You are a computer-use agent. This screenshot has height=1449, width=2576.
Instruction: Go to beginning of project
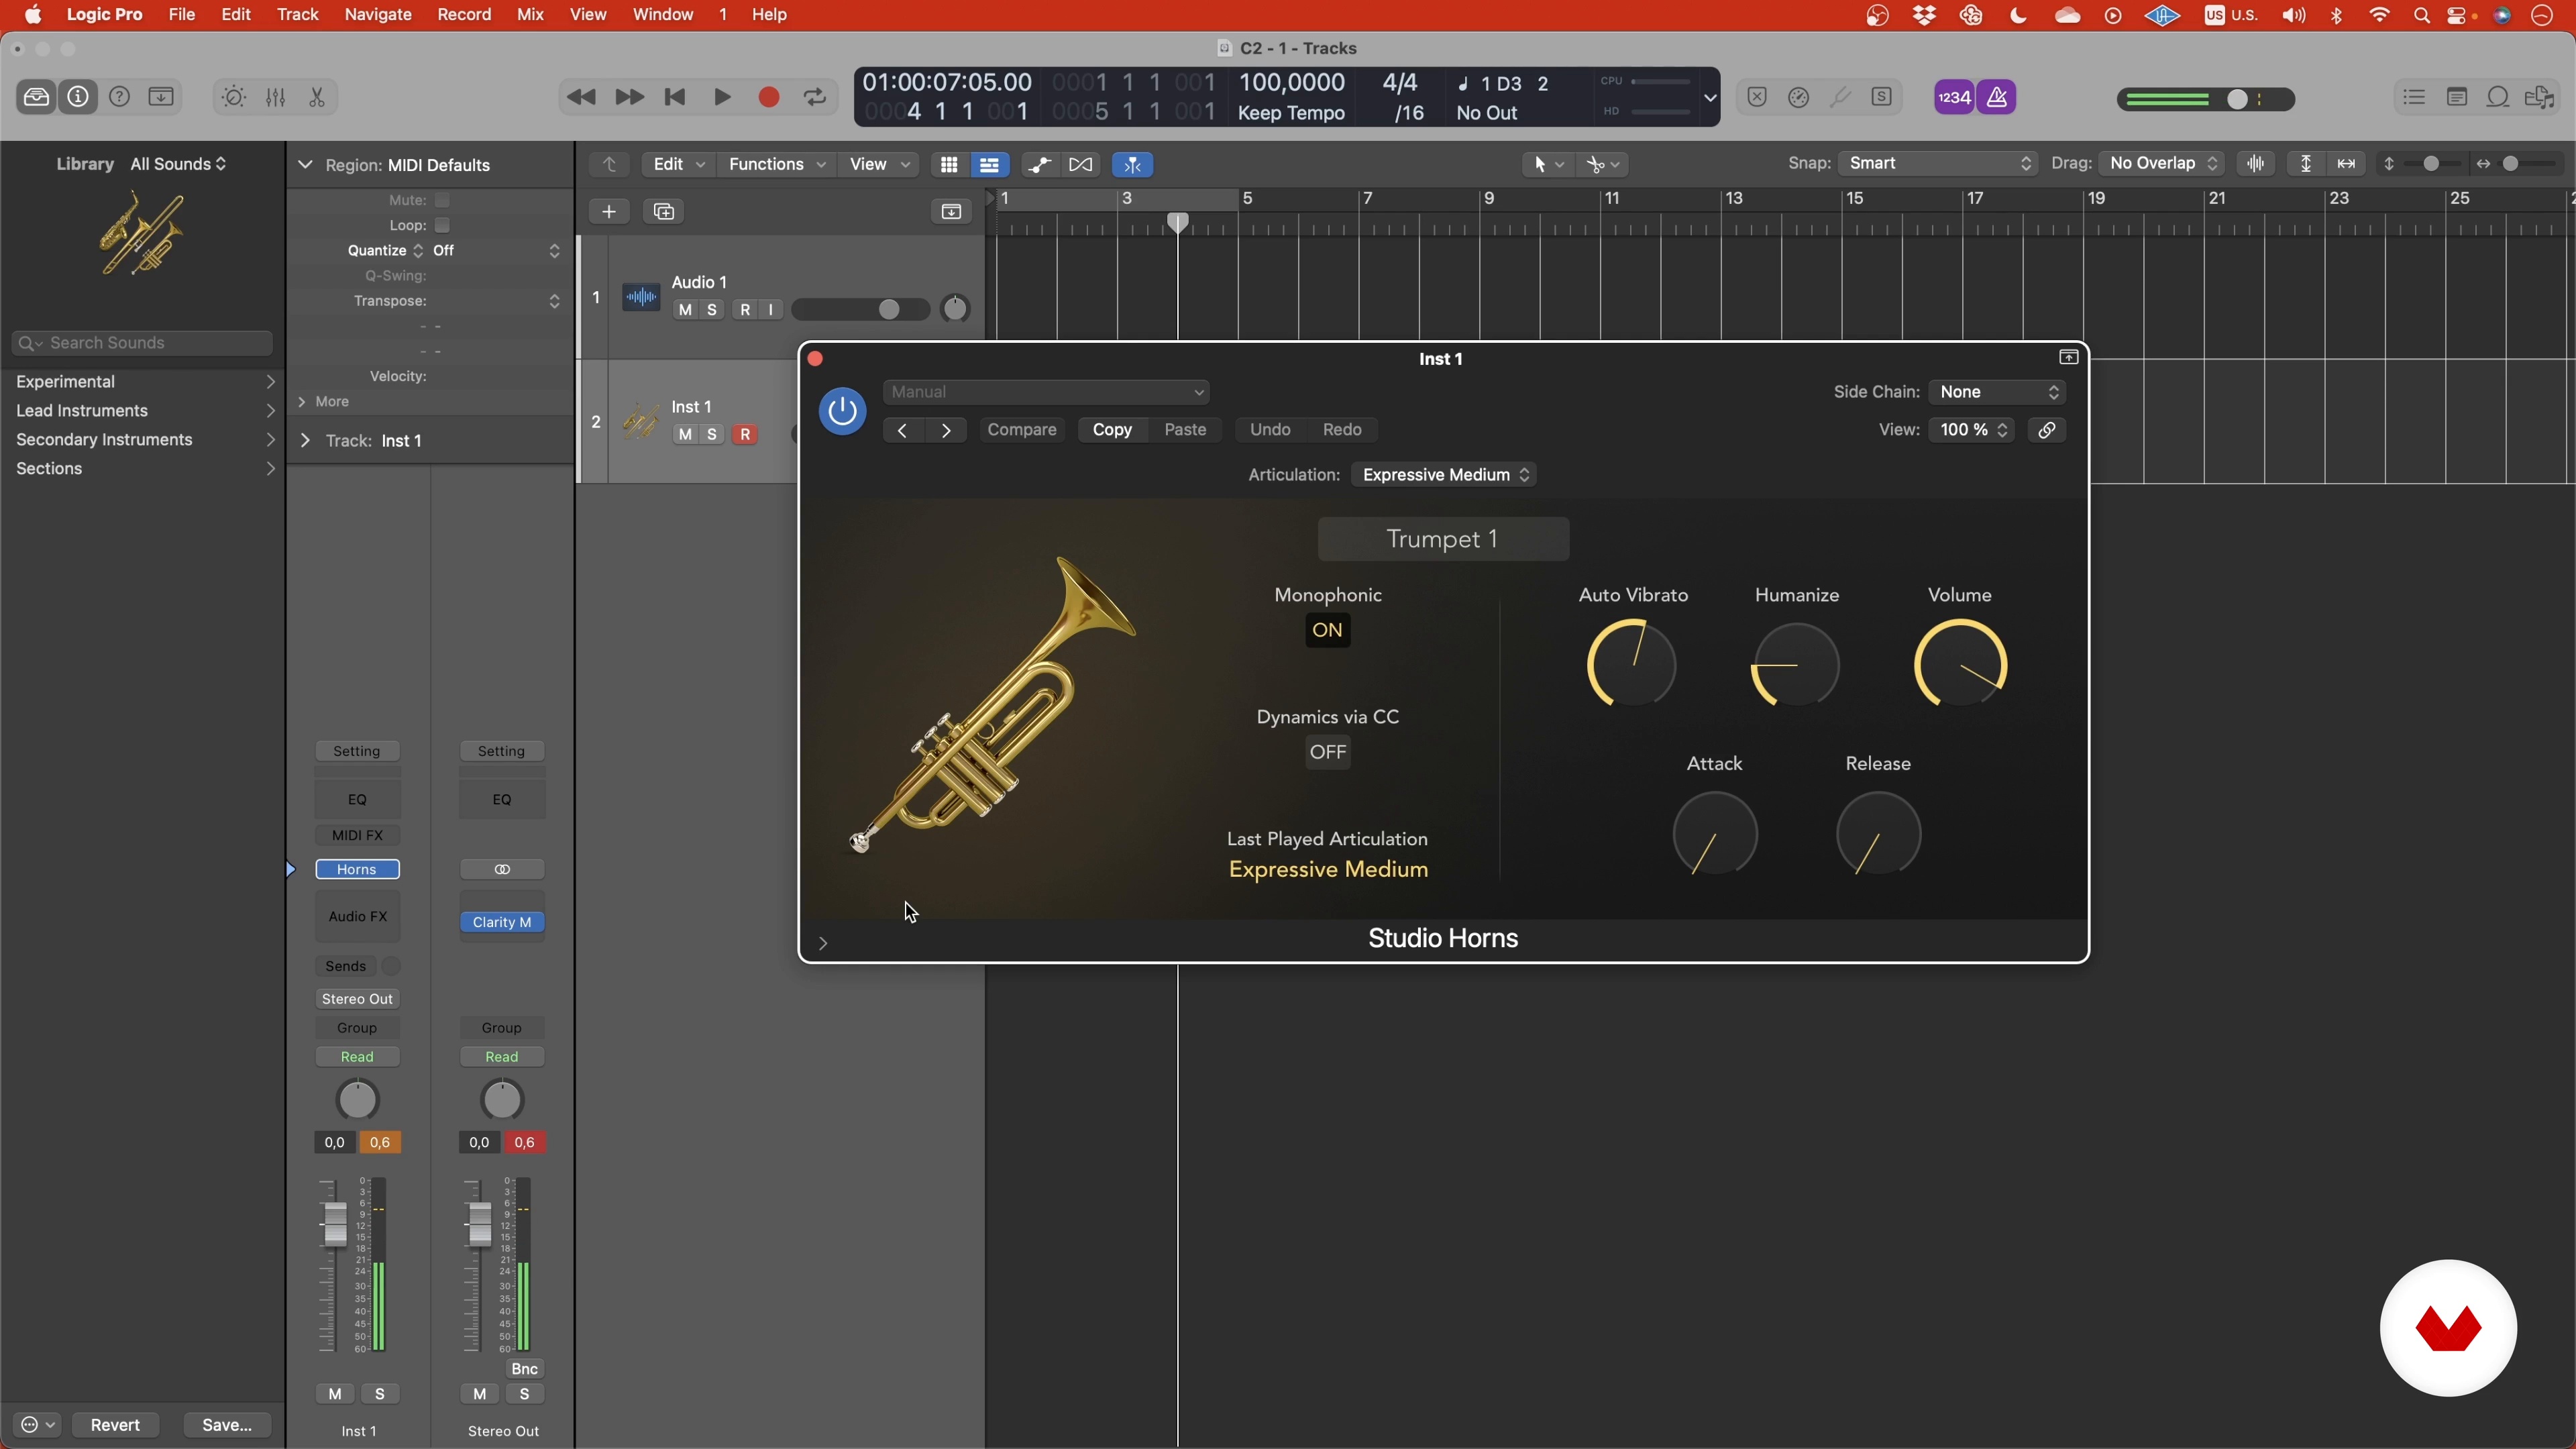click(x=675, y=97)
